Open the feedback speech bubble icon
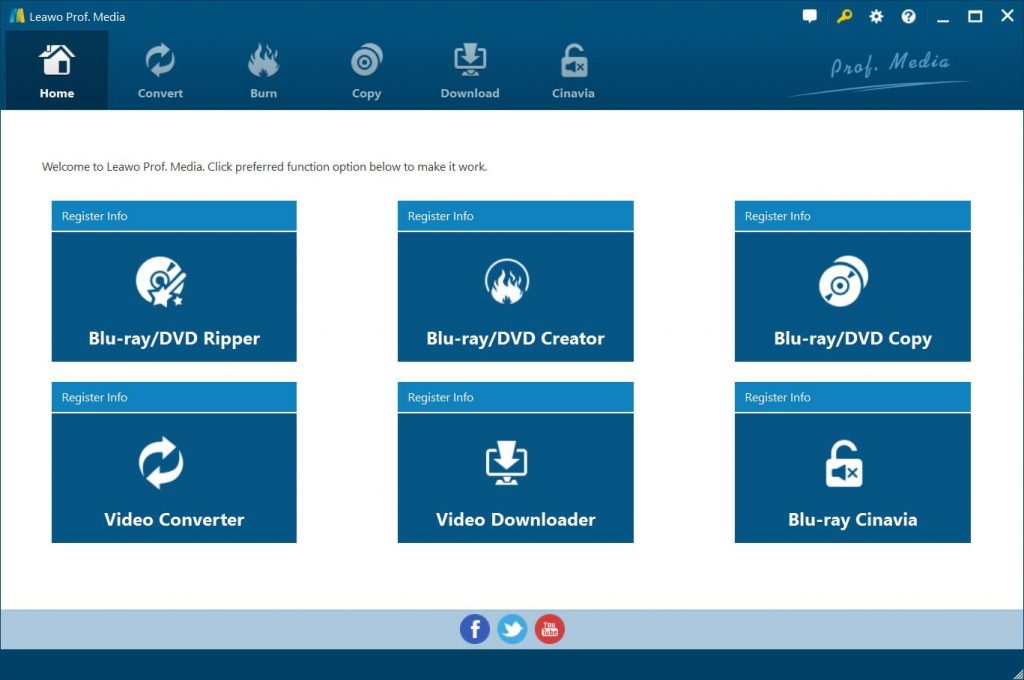Screen dimensions: 1024x680 [x=810, y=17]
